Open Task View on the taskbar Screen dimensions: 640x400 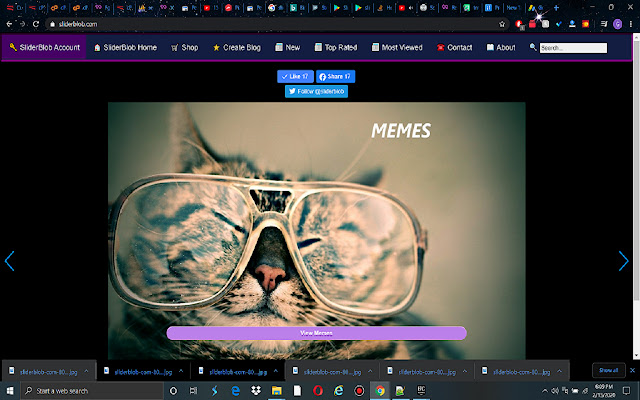[x=193, y=391]
